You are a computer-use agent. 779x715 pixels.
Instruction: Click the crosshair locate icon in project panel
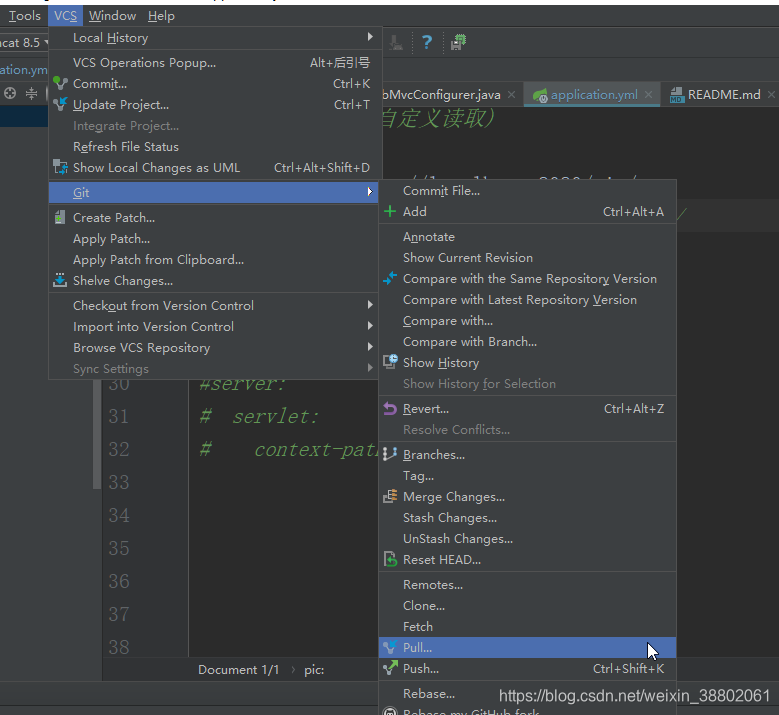(x=10, y=93)
